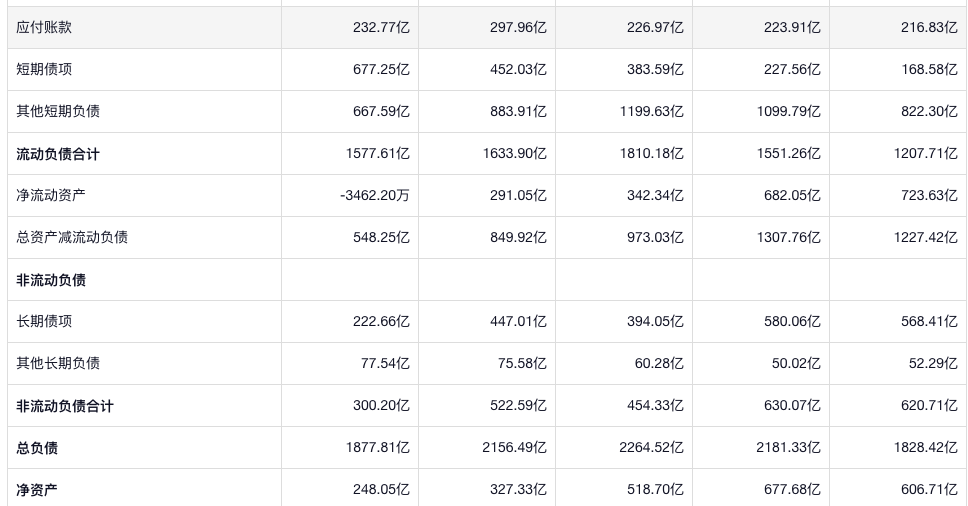
Task: Select the 非流动负债合计 row heading
Action: (x=65, y=406)
